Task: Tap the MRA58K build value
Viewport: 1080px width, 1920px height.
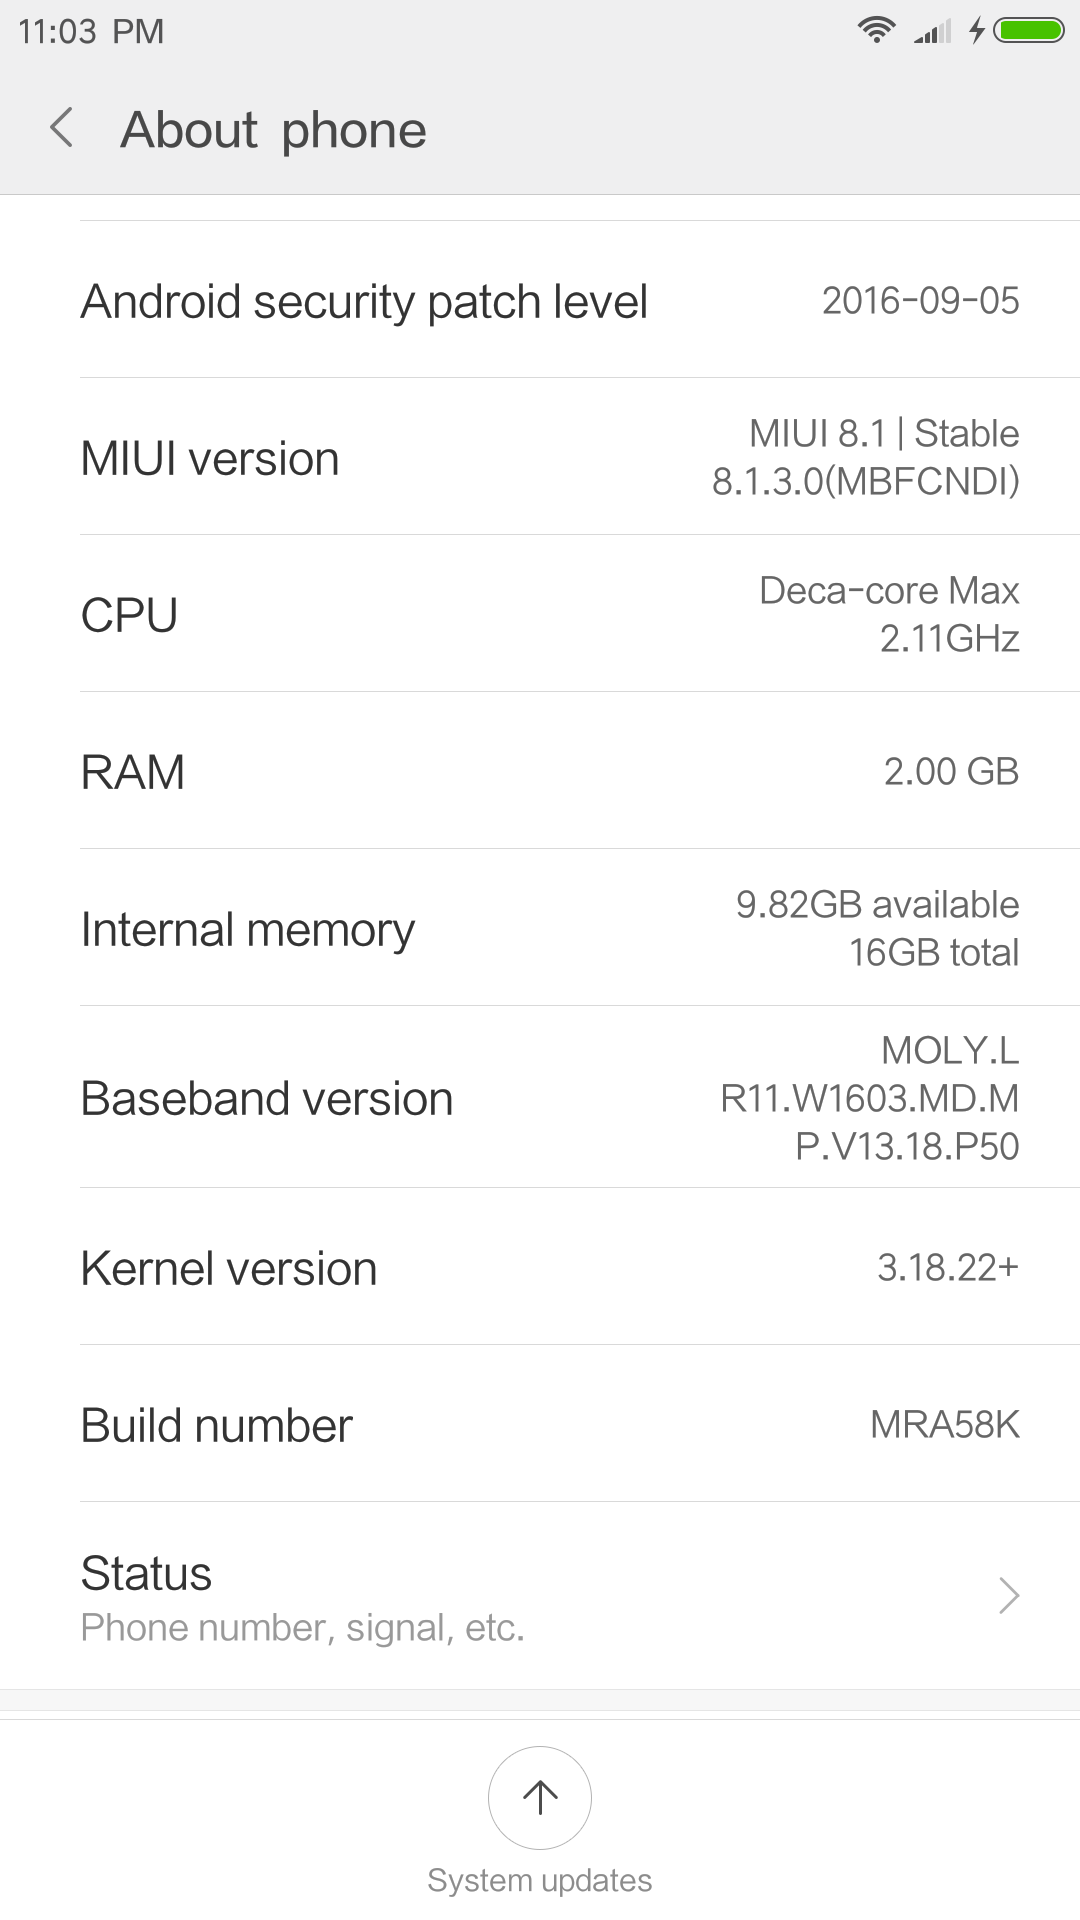Action: [944, 1424]
